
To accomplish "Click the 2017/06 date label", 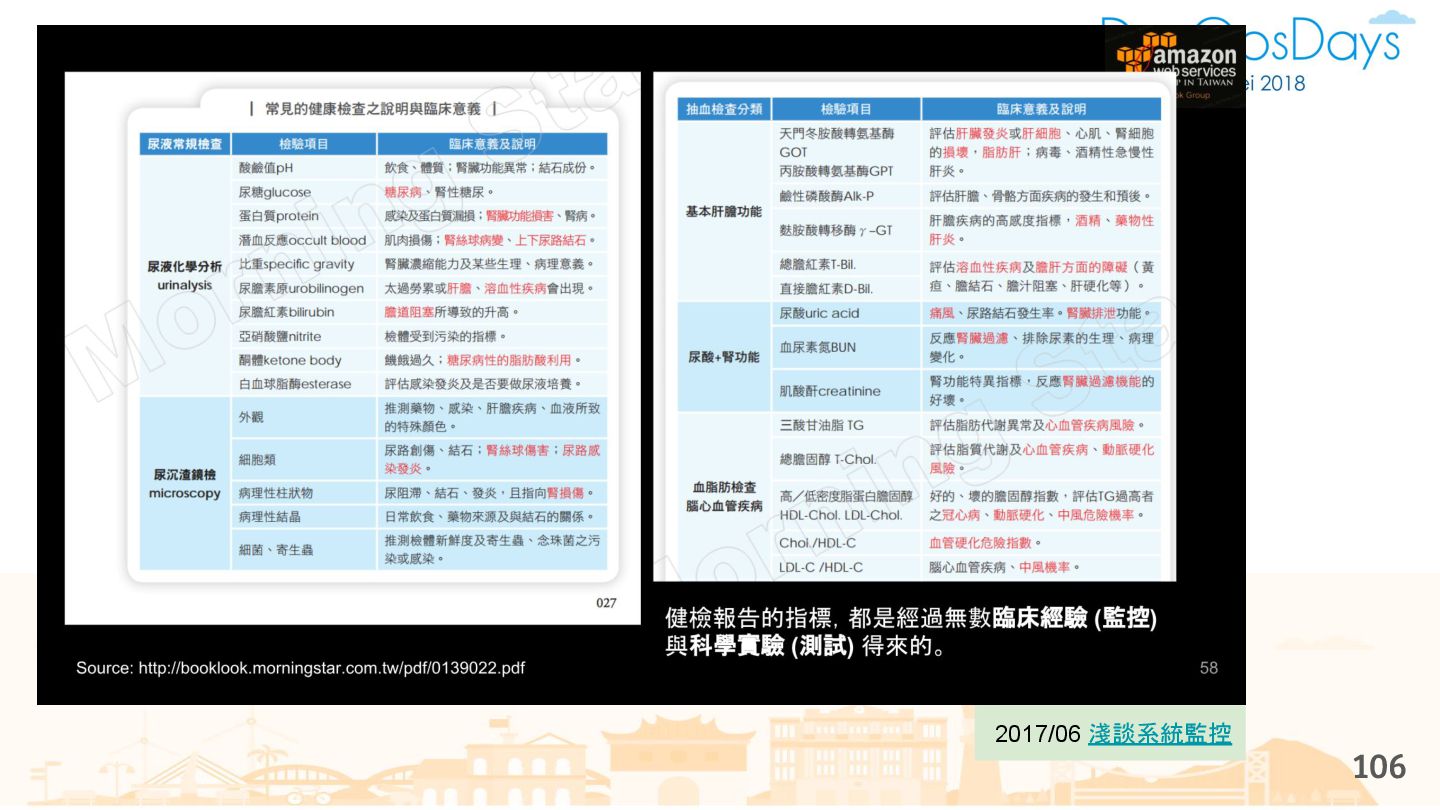I will pyautogui.click(x=1037, y=734).
